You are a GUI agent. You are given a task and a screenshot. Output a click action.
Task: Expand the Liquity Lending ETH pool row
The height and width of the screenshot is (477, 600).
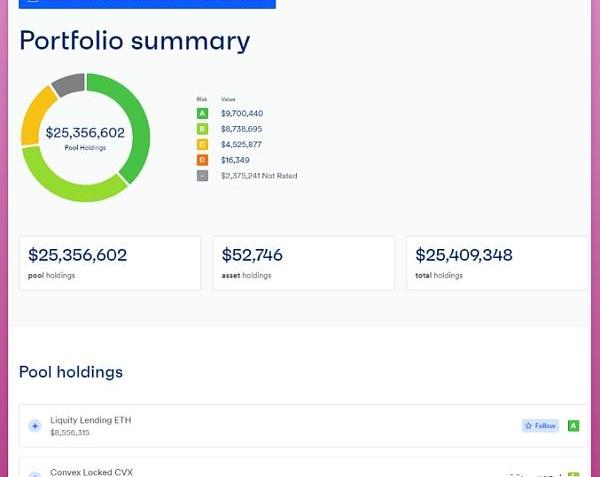pos(35,426)
